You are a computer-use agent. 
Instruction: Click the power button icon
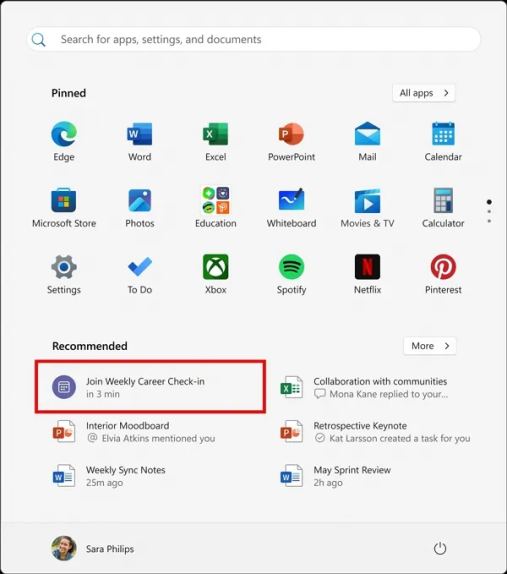(440, 548)
